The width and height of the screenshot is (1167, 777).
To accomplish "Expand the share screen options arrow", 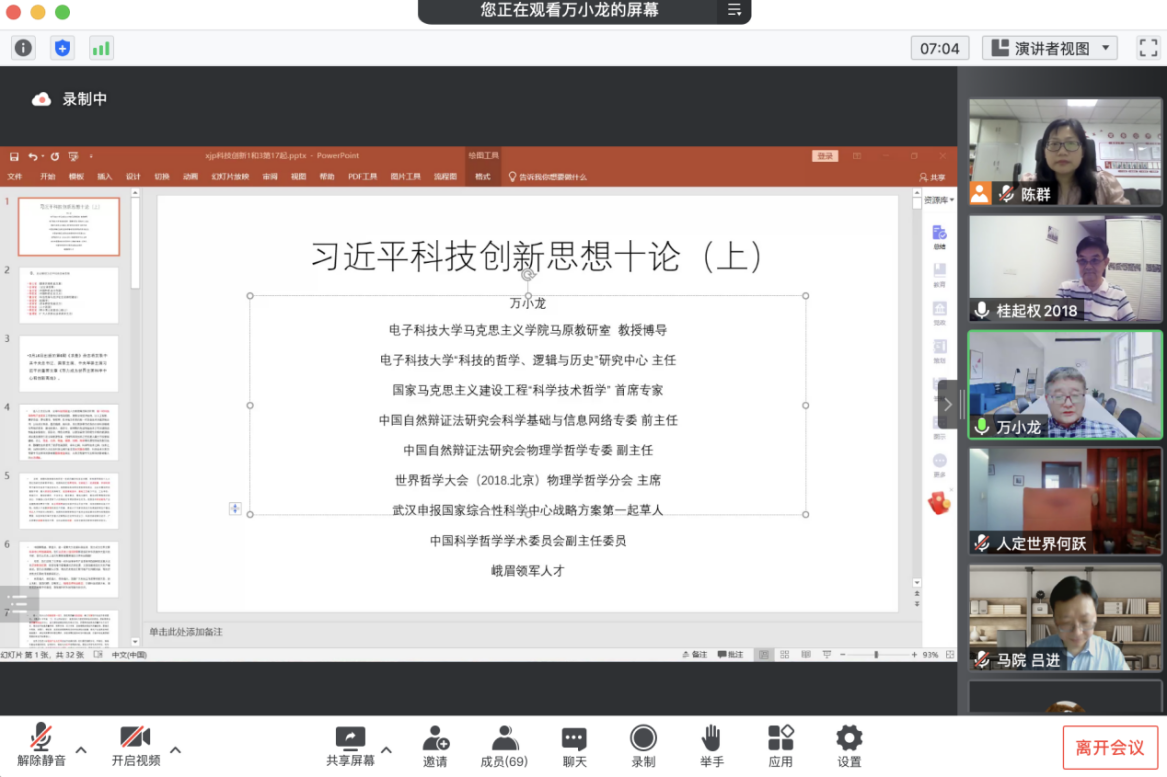I will (386, 749).
